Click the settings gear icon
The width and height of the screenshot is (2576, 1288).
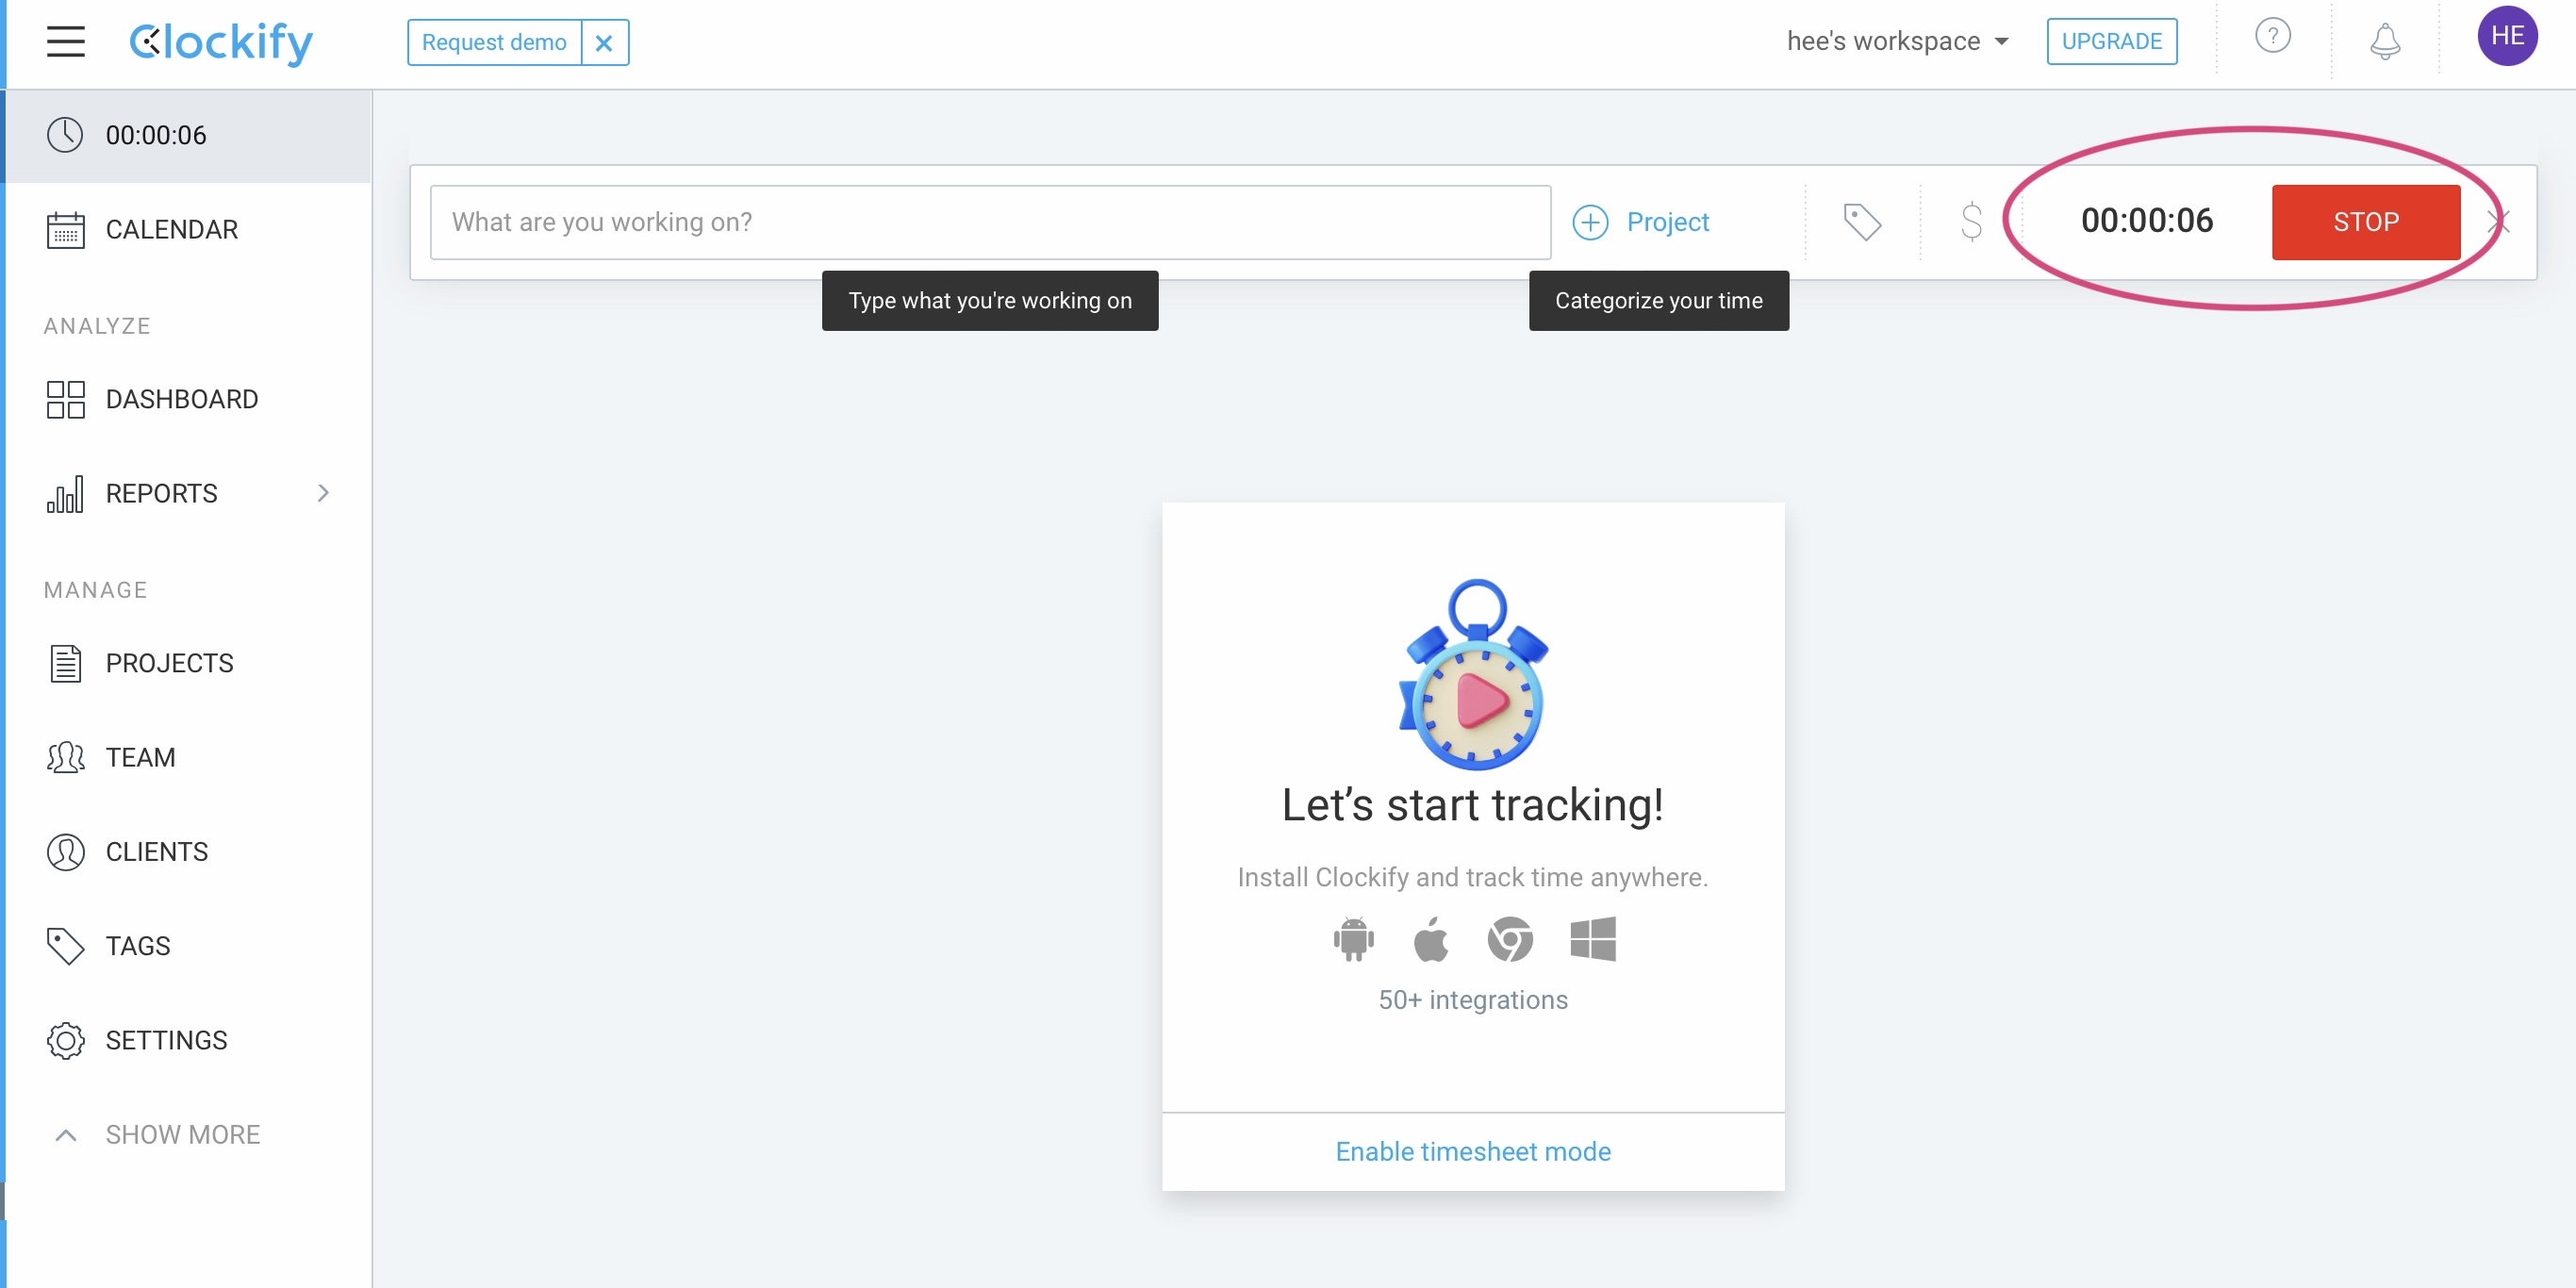65,1040
